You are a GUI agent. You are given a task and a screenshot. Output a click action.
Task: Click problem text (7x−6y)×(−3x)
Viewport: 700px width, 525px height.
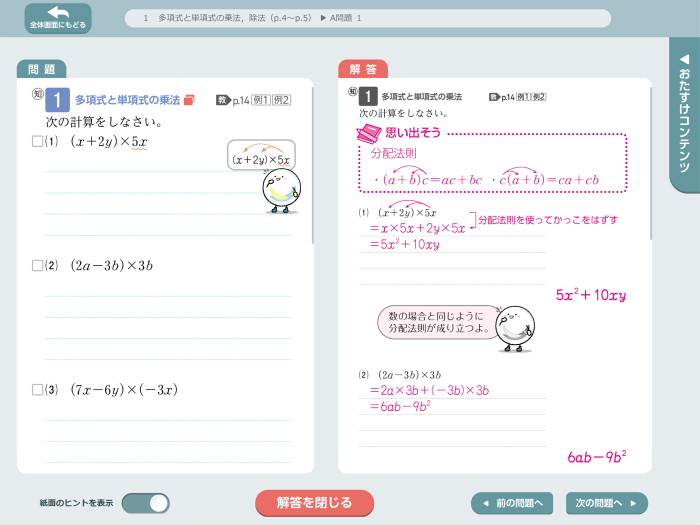coord(124,390)
